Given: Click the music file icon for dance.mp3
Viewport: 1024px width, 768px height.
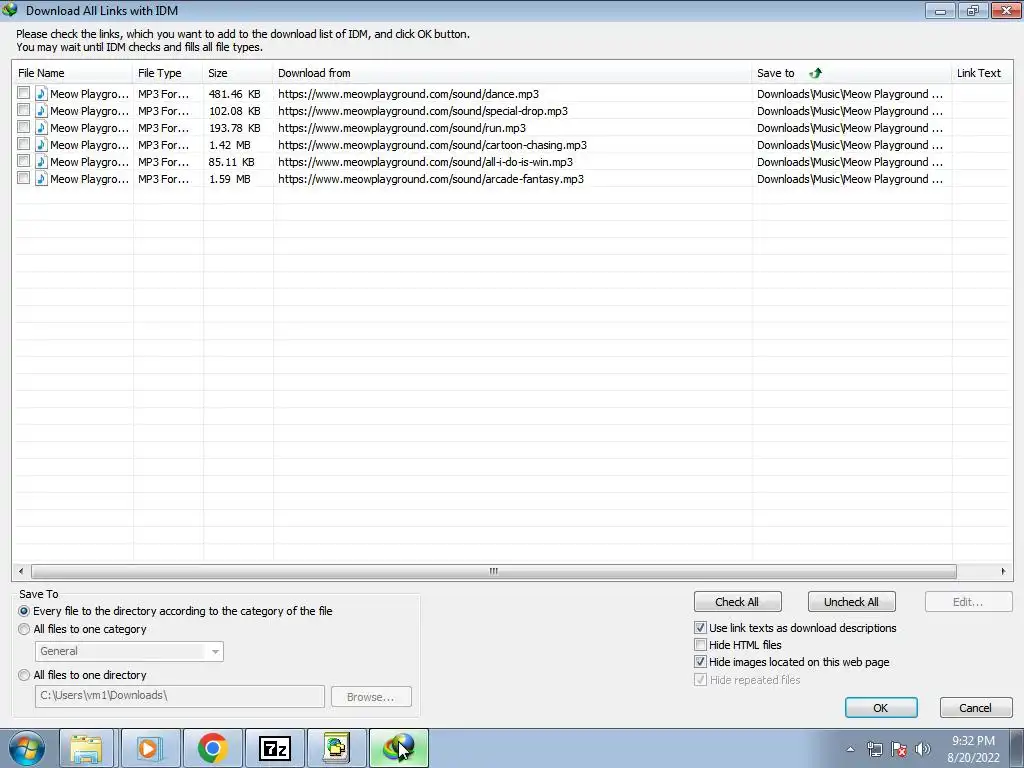Looking at the screenshot, I should [x=41, y=93].
